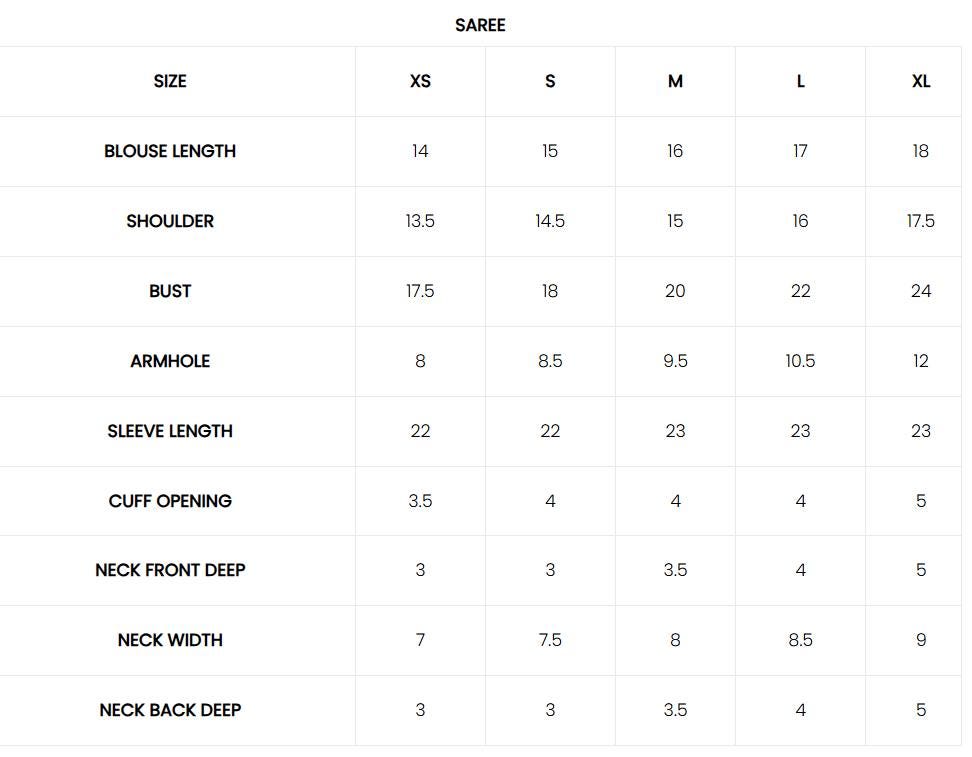
Task: Select the blouse length value for size S
Action: click(550, 151)
